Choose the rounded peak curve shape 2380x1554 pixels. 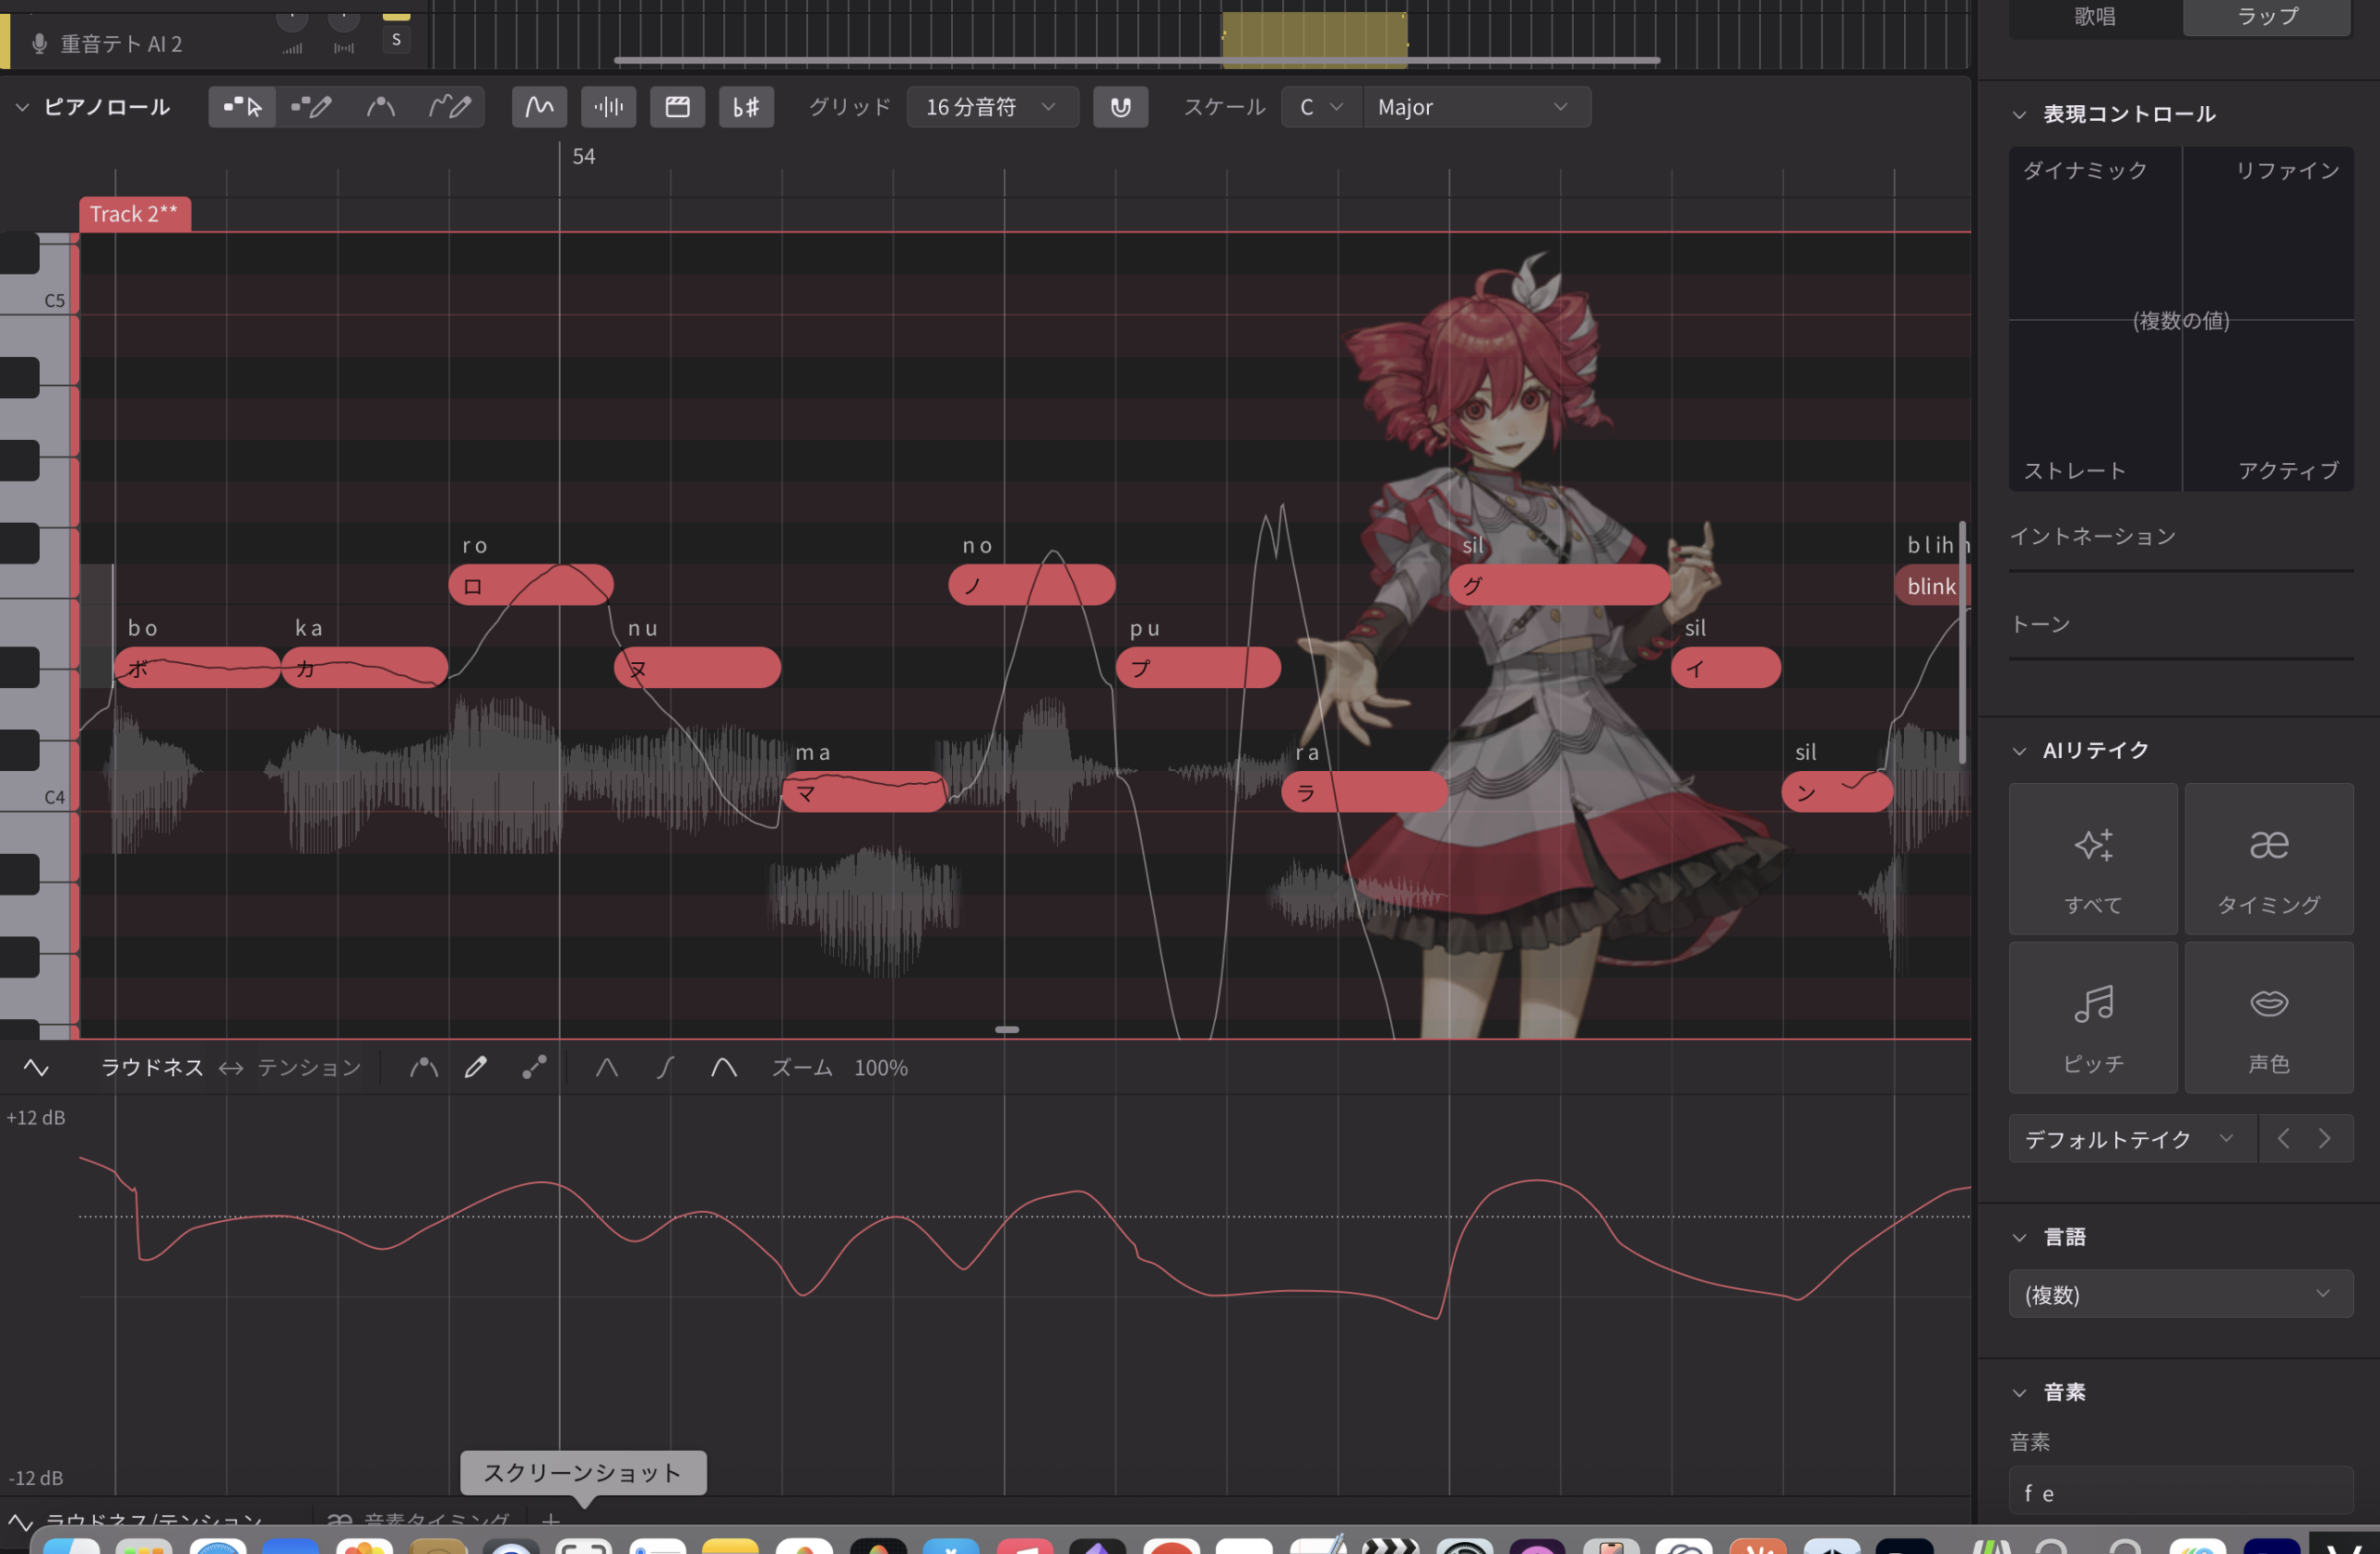(724, 1067)
